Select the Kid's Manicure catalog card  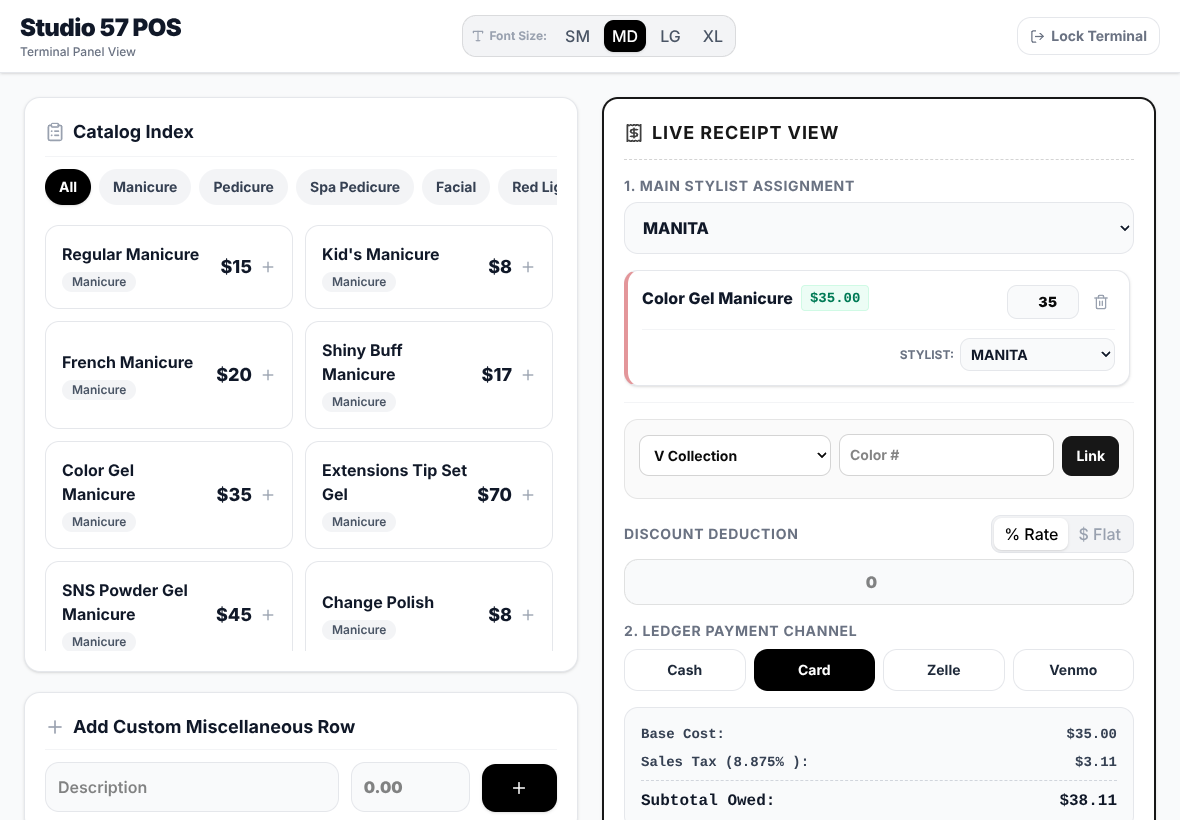click(x=429, y=267)
